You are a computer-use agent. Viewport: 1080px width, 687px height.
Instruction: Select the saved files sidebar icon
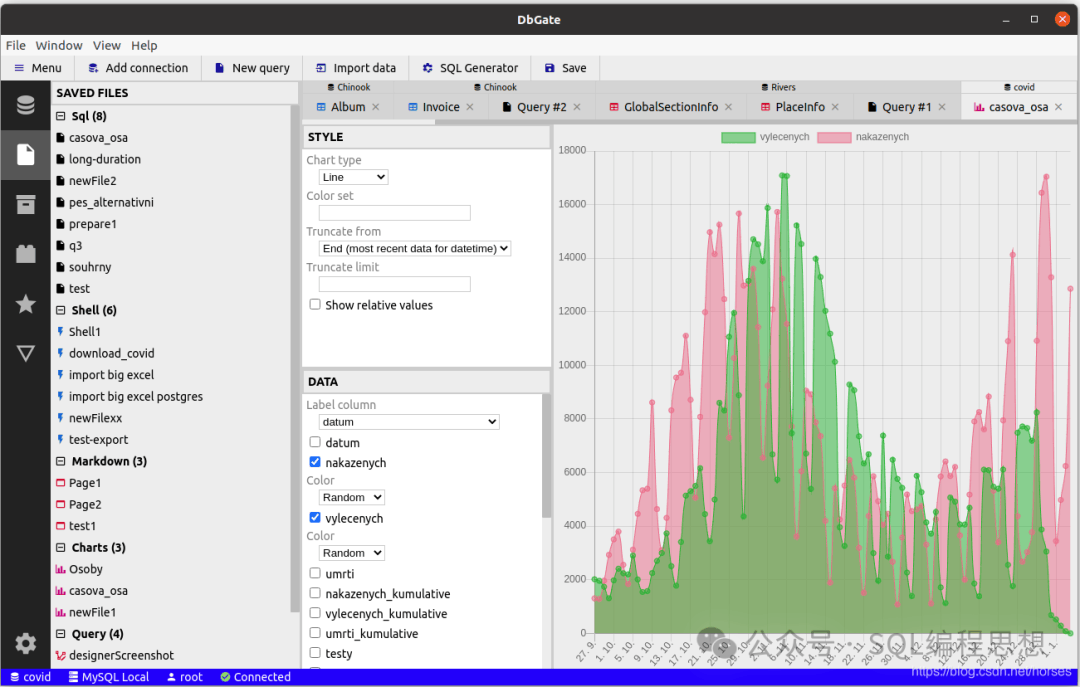(25, 155)
